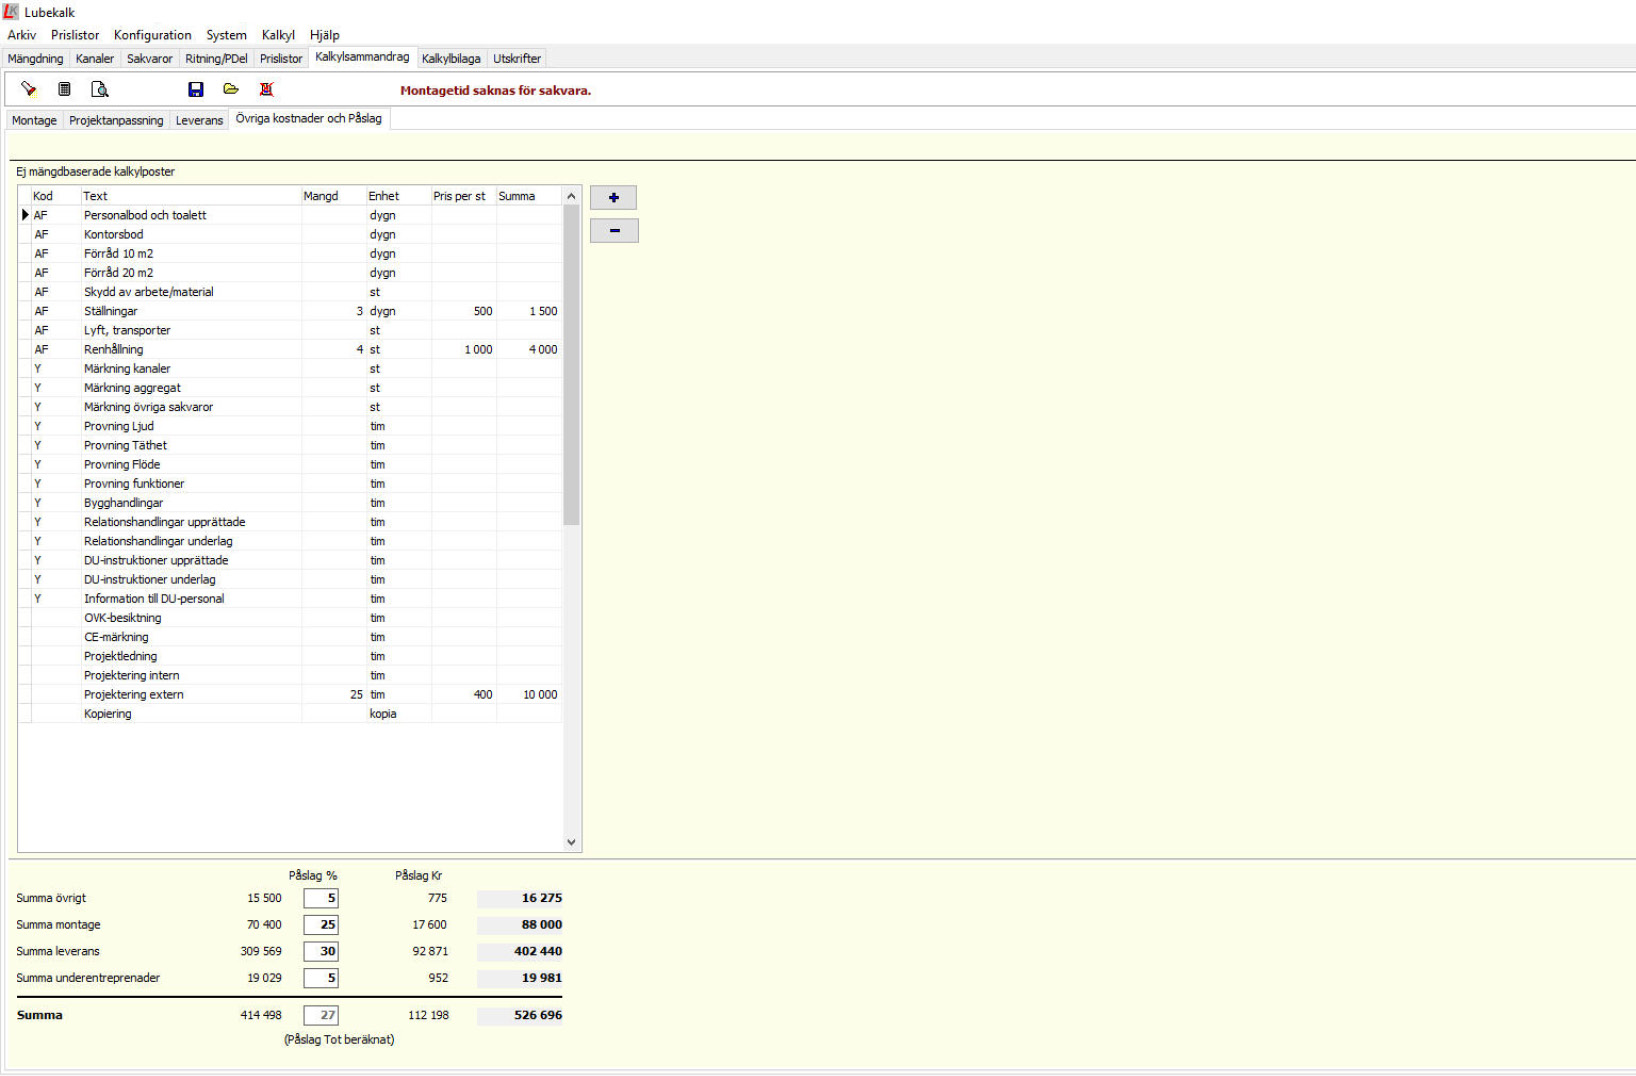Click the Lubekalk application logo icon

(11, 12)
